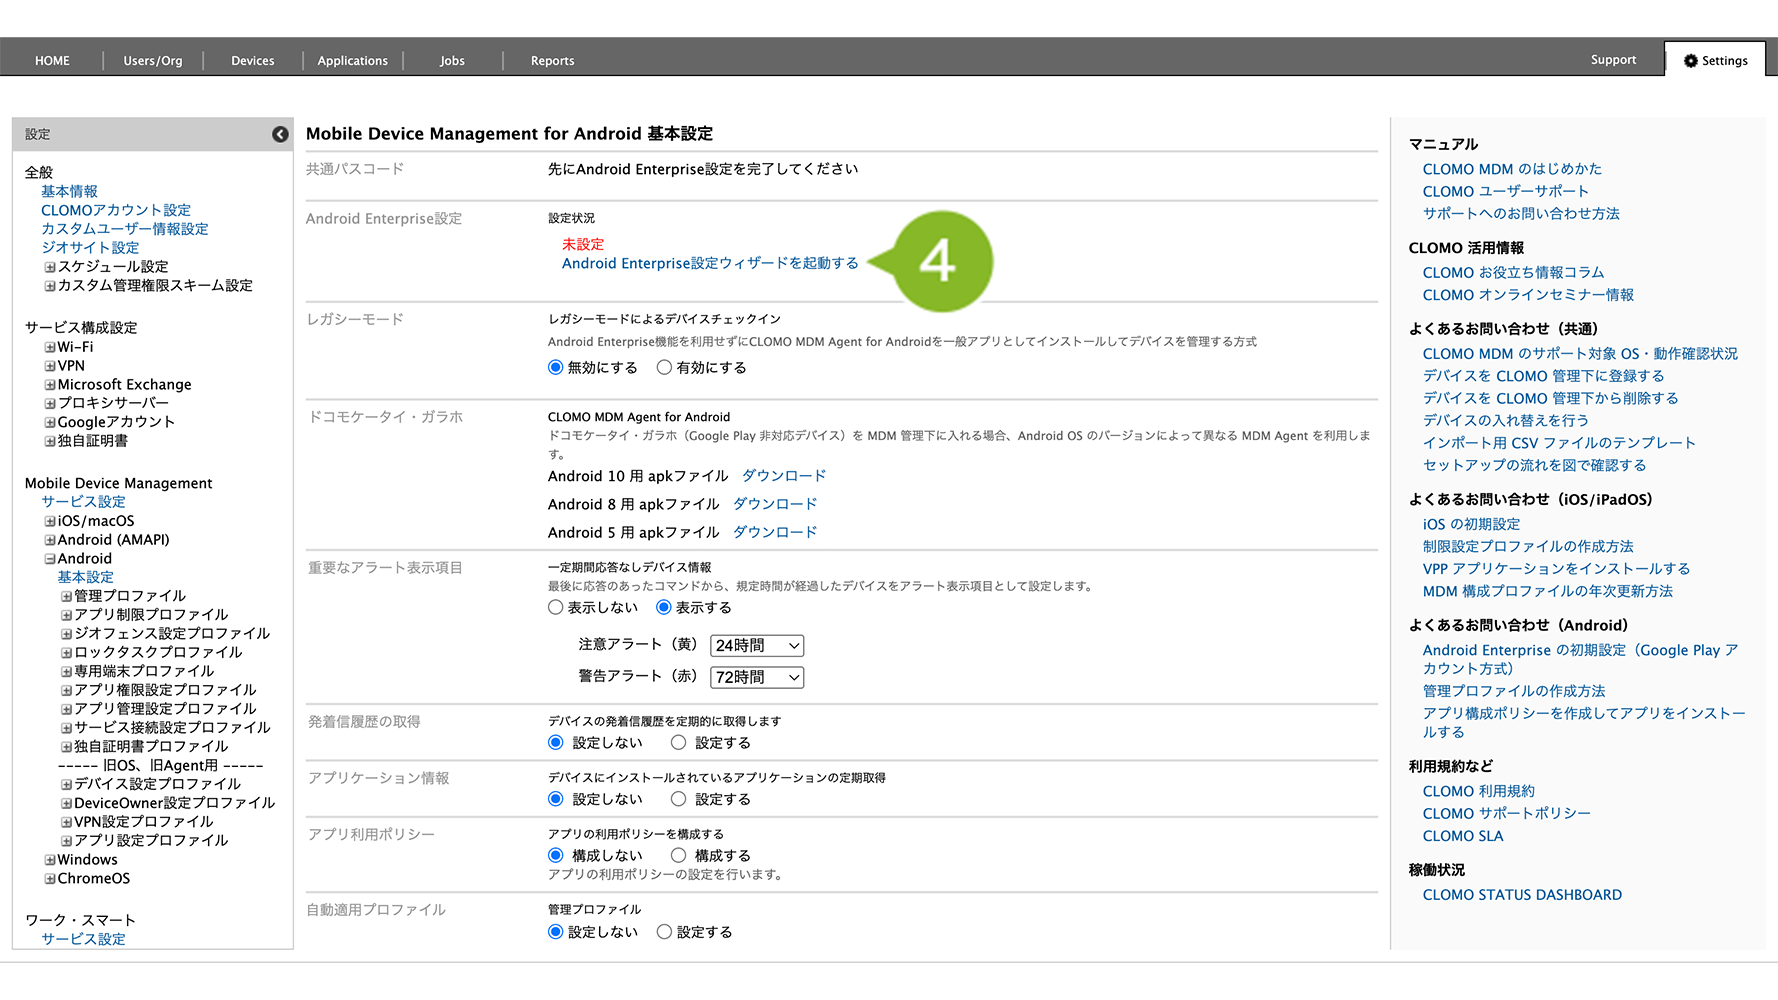Image resolution: width=1778 pixels, height=1000 pixels.
Task: Open Settings gear tab
Action: (1715, 60)
